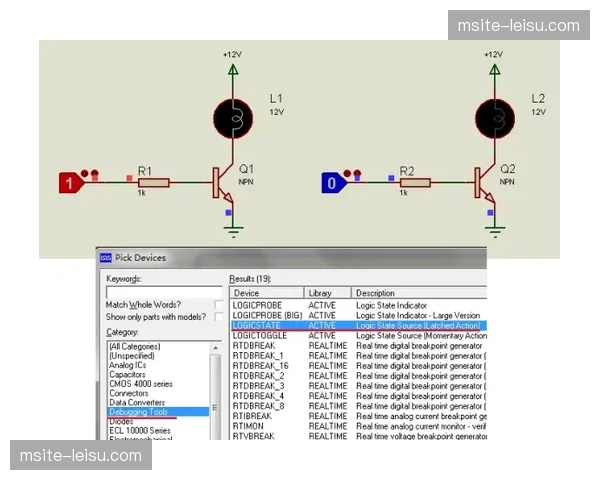Click the Keywords search field

coord(164,291)
